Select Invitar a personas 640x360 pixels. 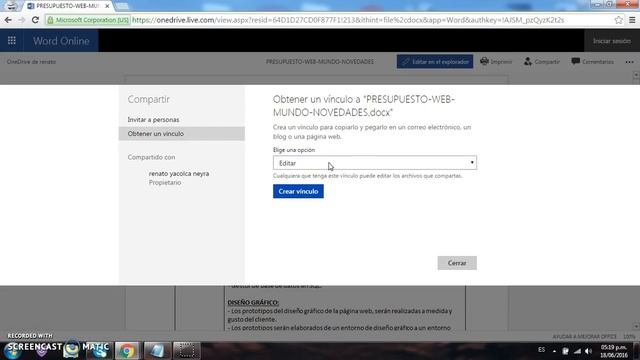click(153, 120)
